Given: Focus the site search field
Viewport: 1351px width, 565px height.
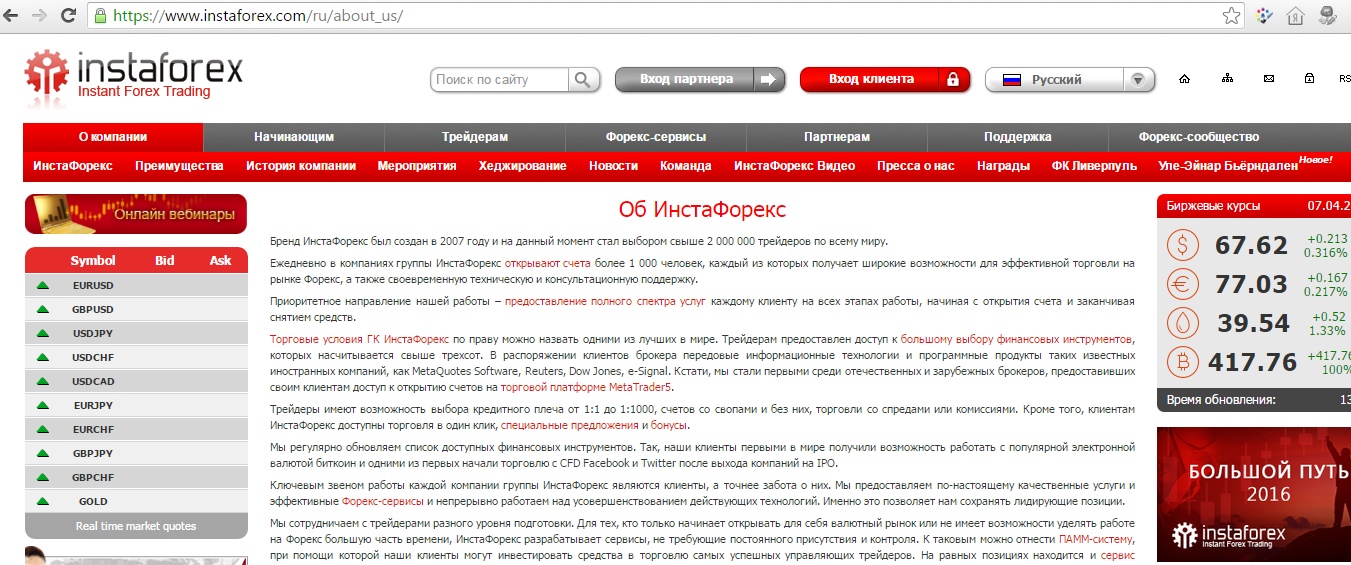Looking at the screenshot, I should 500,79.
